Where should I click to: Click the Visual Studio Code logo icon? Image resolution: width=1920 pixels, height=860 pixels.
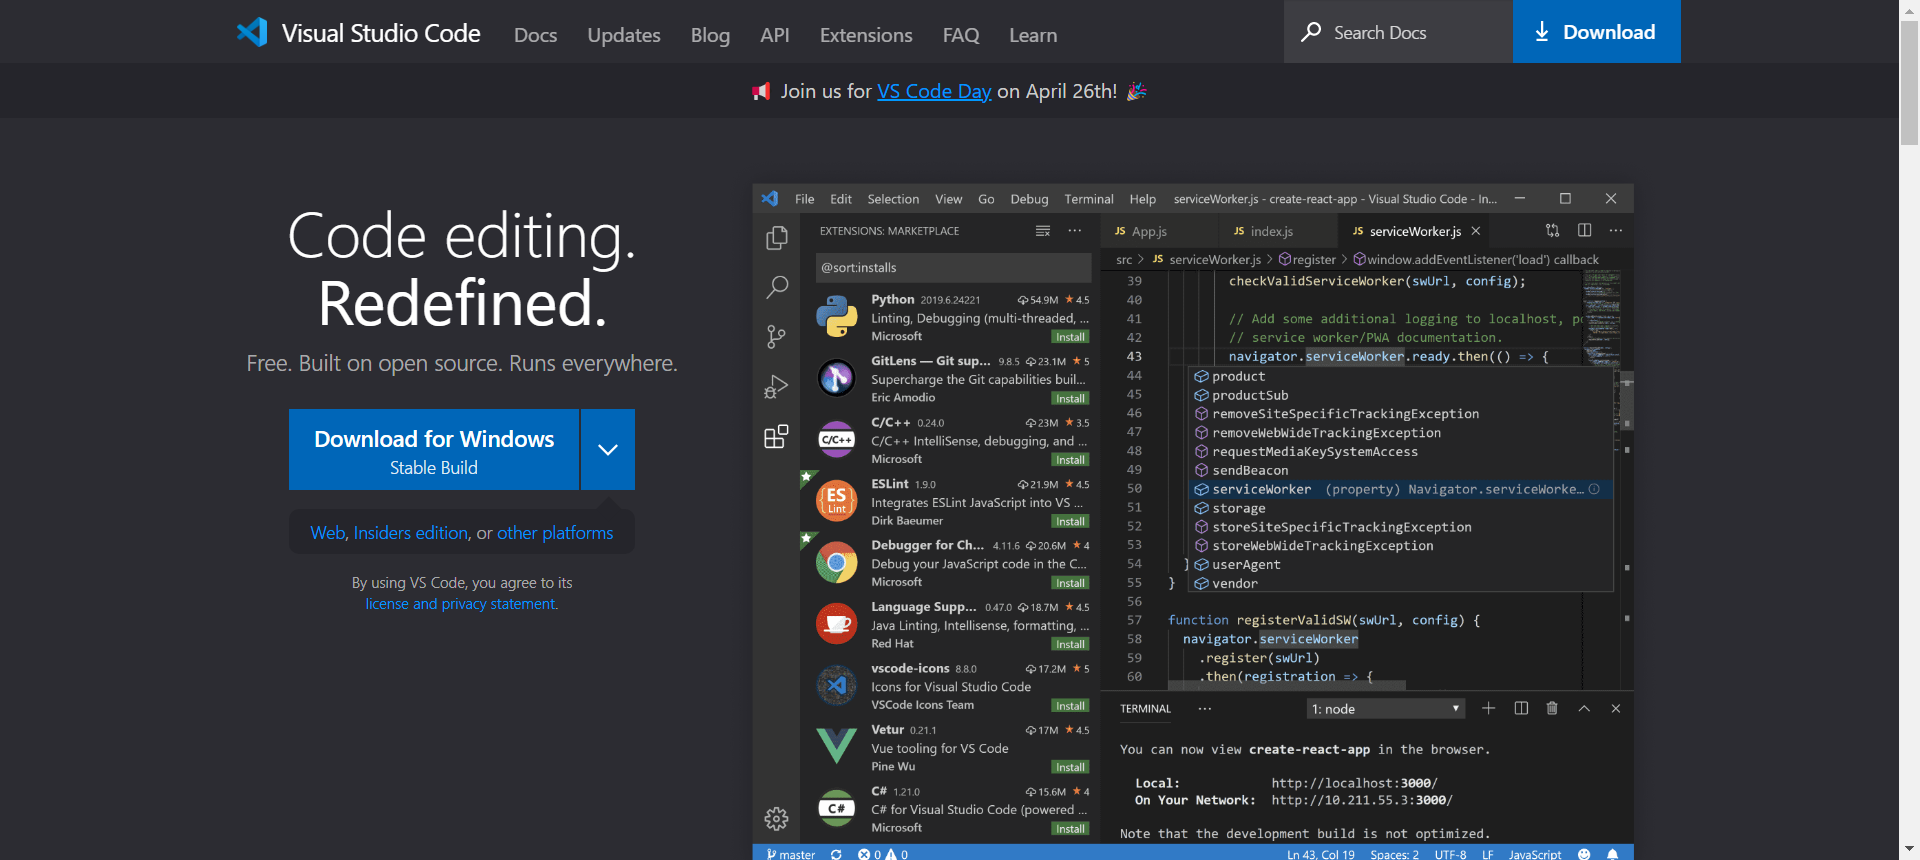(252, 33)
